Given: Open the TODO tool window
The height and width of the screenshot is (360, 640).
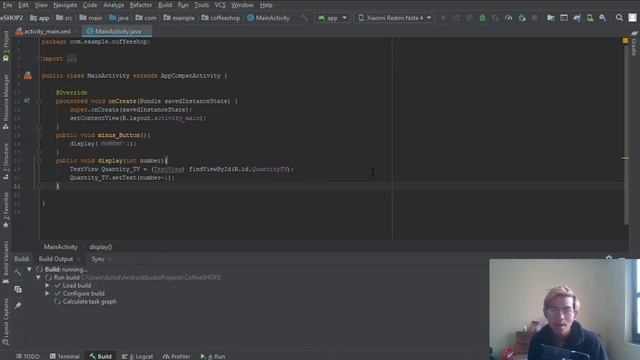Looking at the screenshot, I should coord(27,356).
